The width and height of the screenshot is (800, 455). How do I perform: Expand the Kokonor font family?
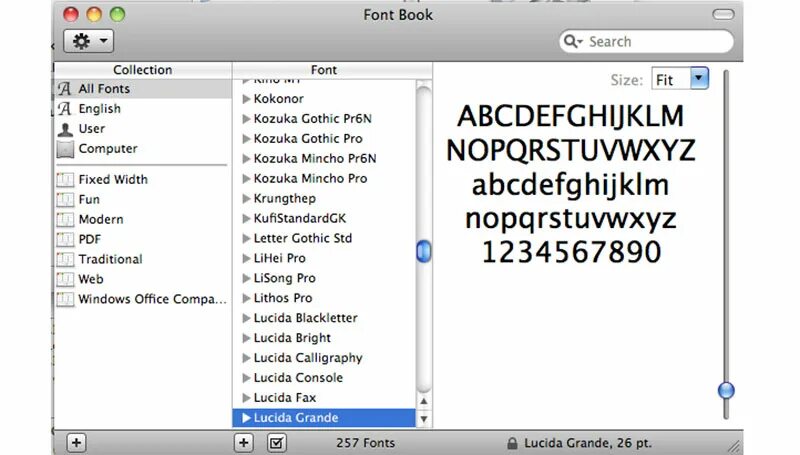[246, 99]
